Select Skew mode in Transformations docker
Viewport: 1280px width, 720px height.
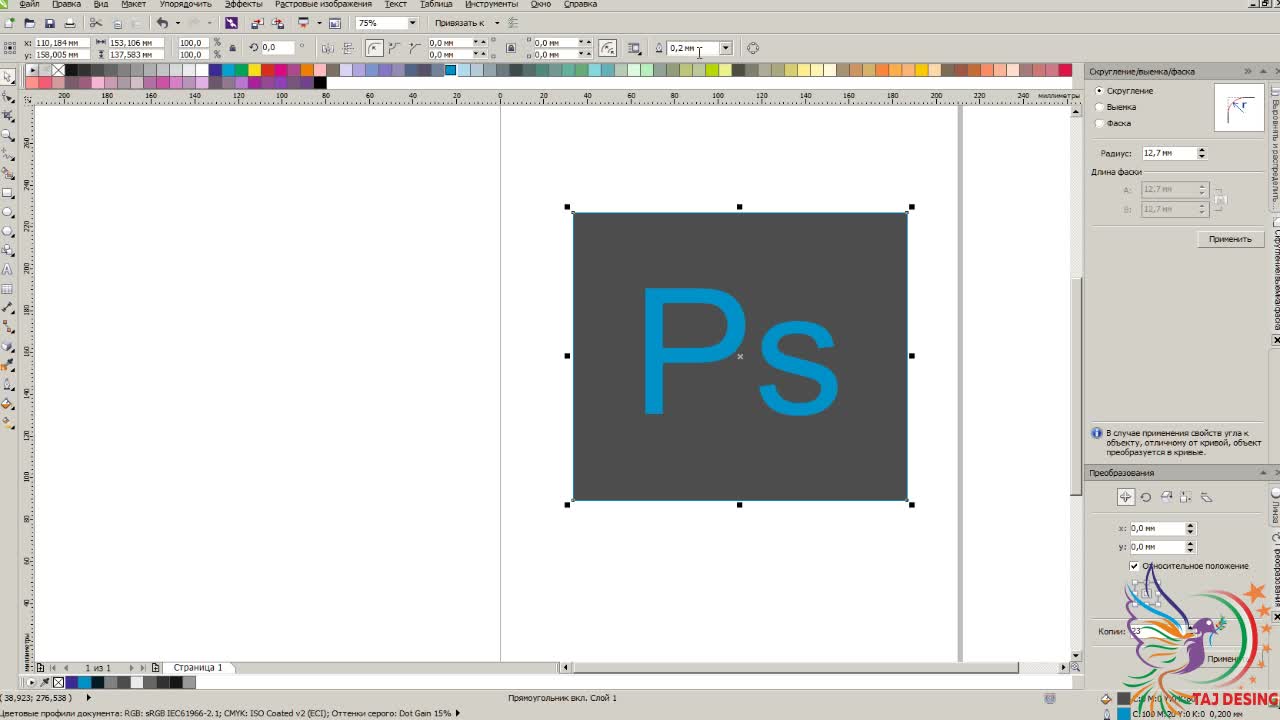(1206, 497)
